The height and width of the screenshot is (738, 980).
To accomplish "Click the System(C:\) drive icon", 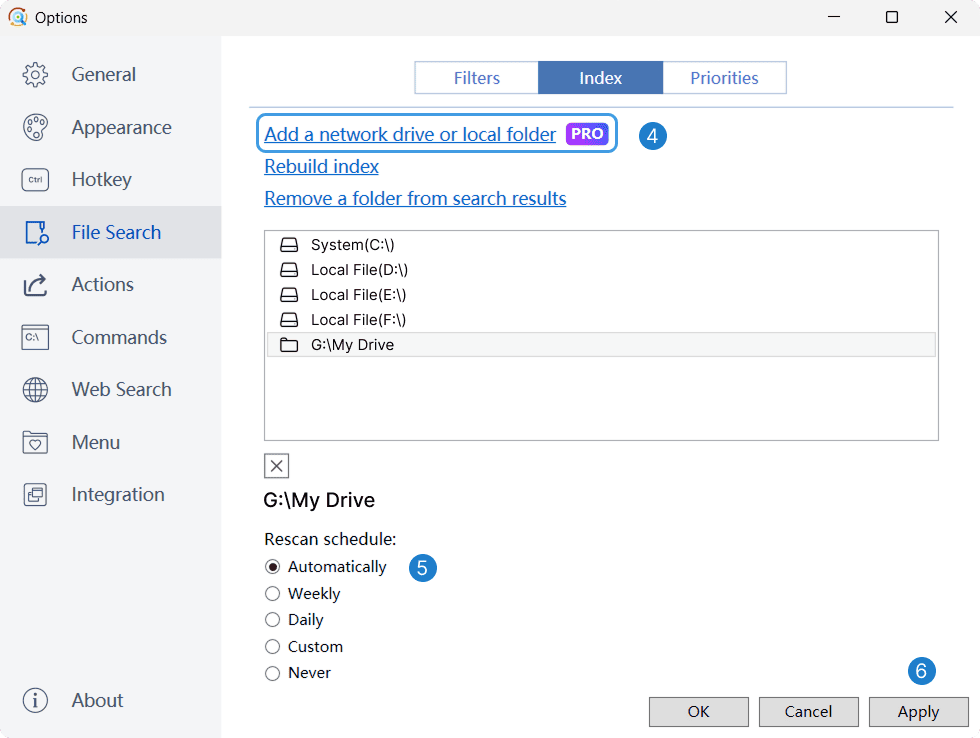I will tap(289, 244).
